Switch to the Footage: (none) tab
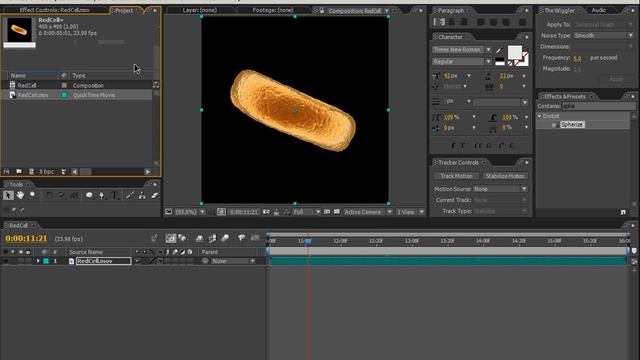This screenshot has width=640, height=360. pos(273,10)
